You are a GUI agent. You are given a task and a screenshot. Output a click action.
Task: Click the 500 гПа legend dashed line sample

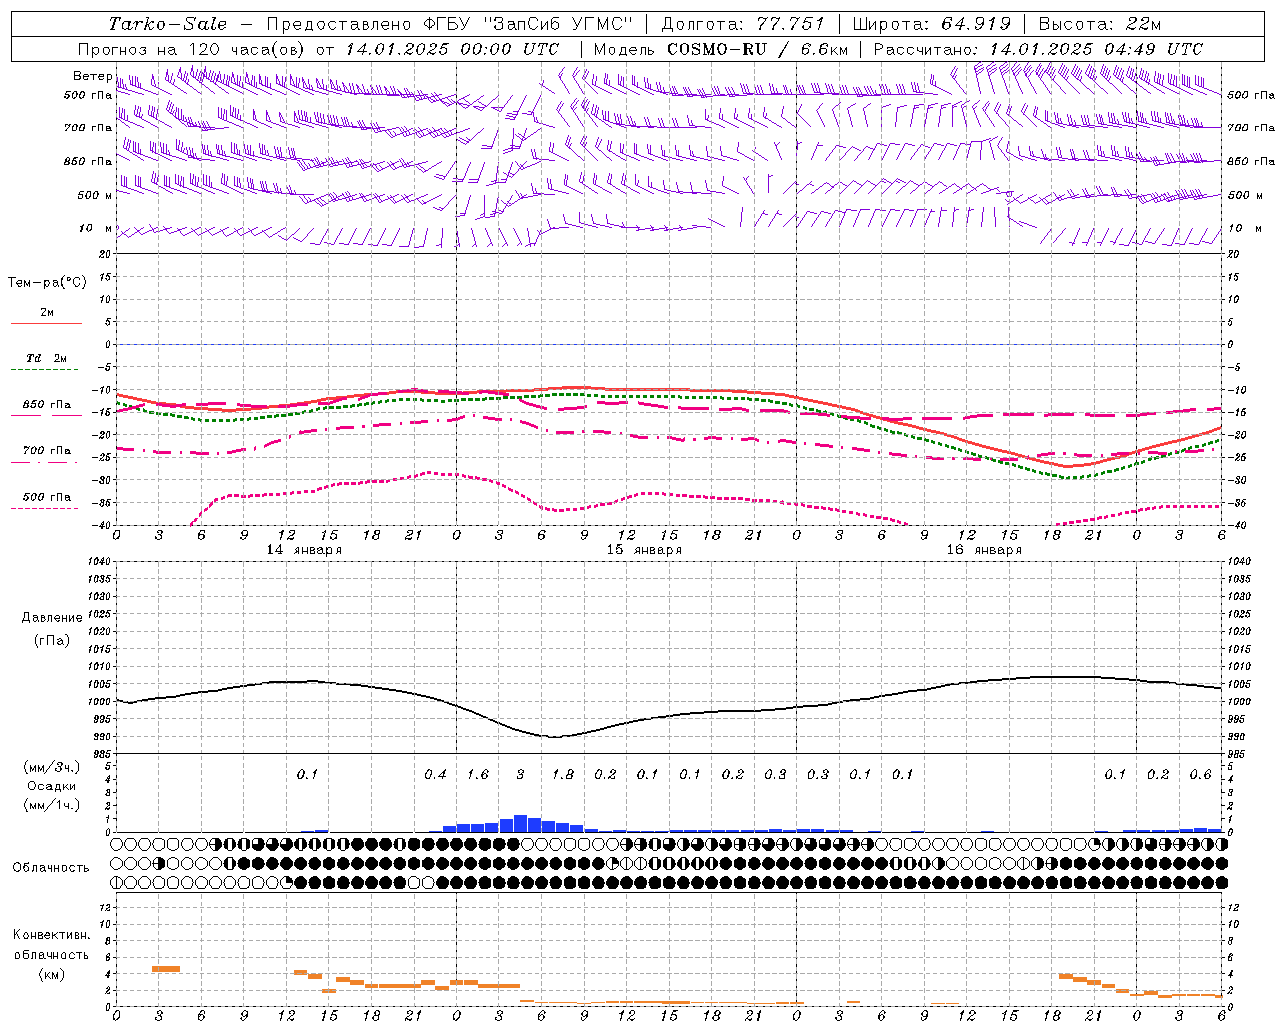(x=47, y=508)
